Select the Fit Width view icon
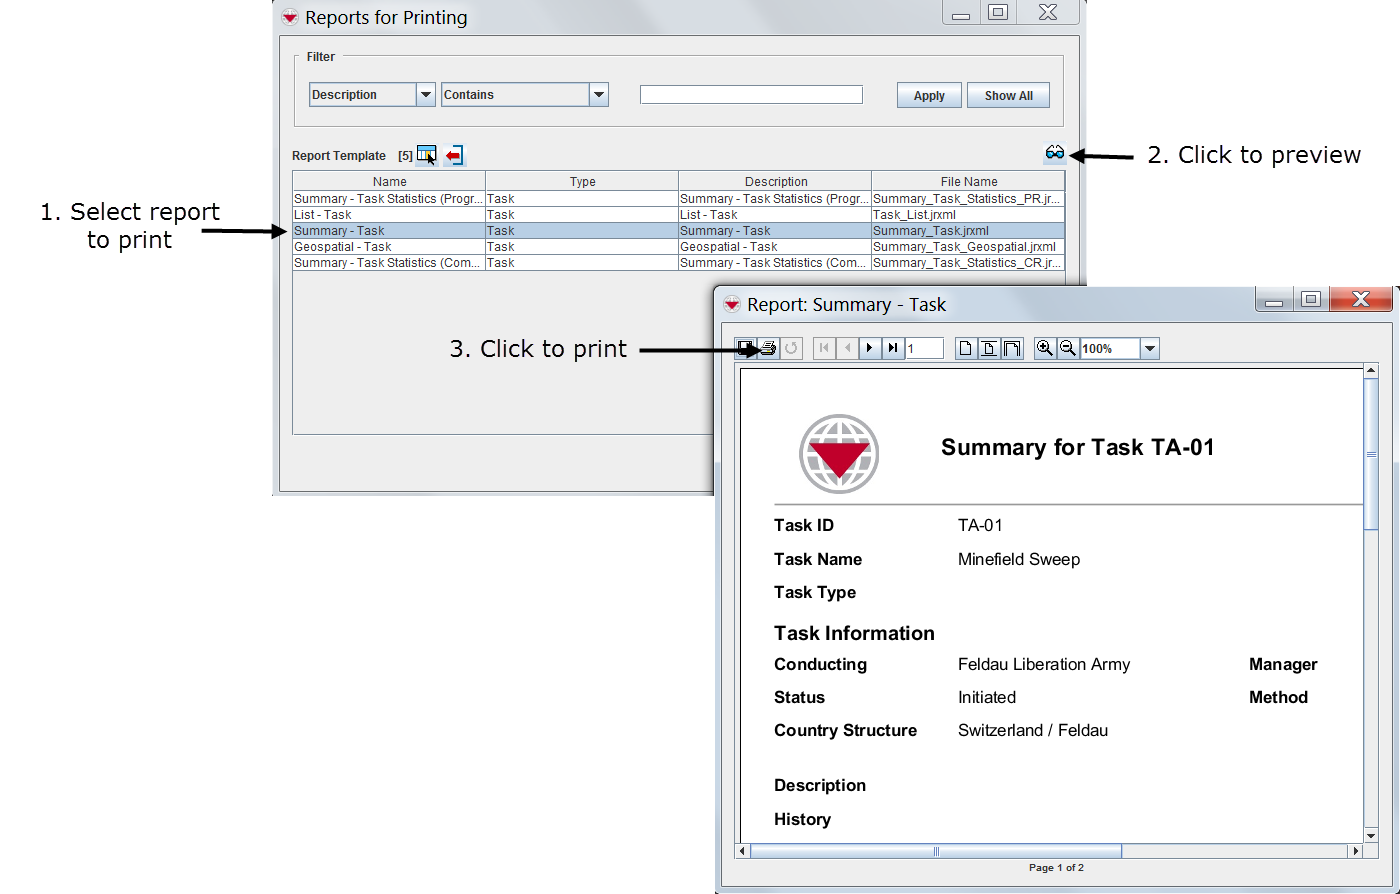 (1012, 348)
